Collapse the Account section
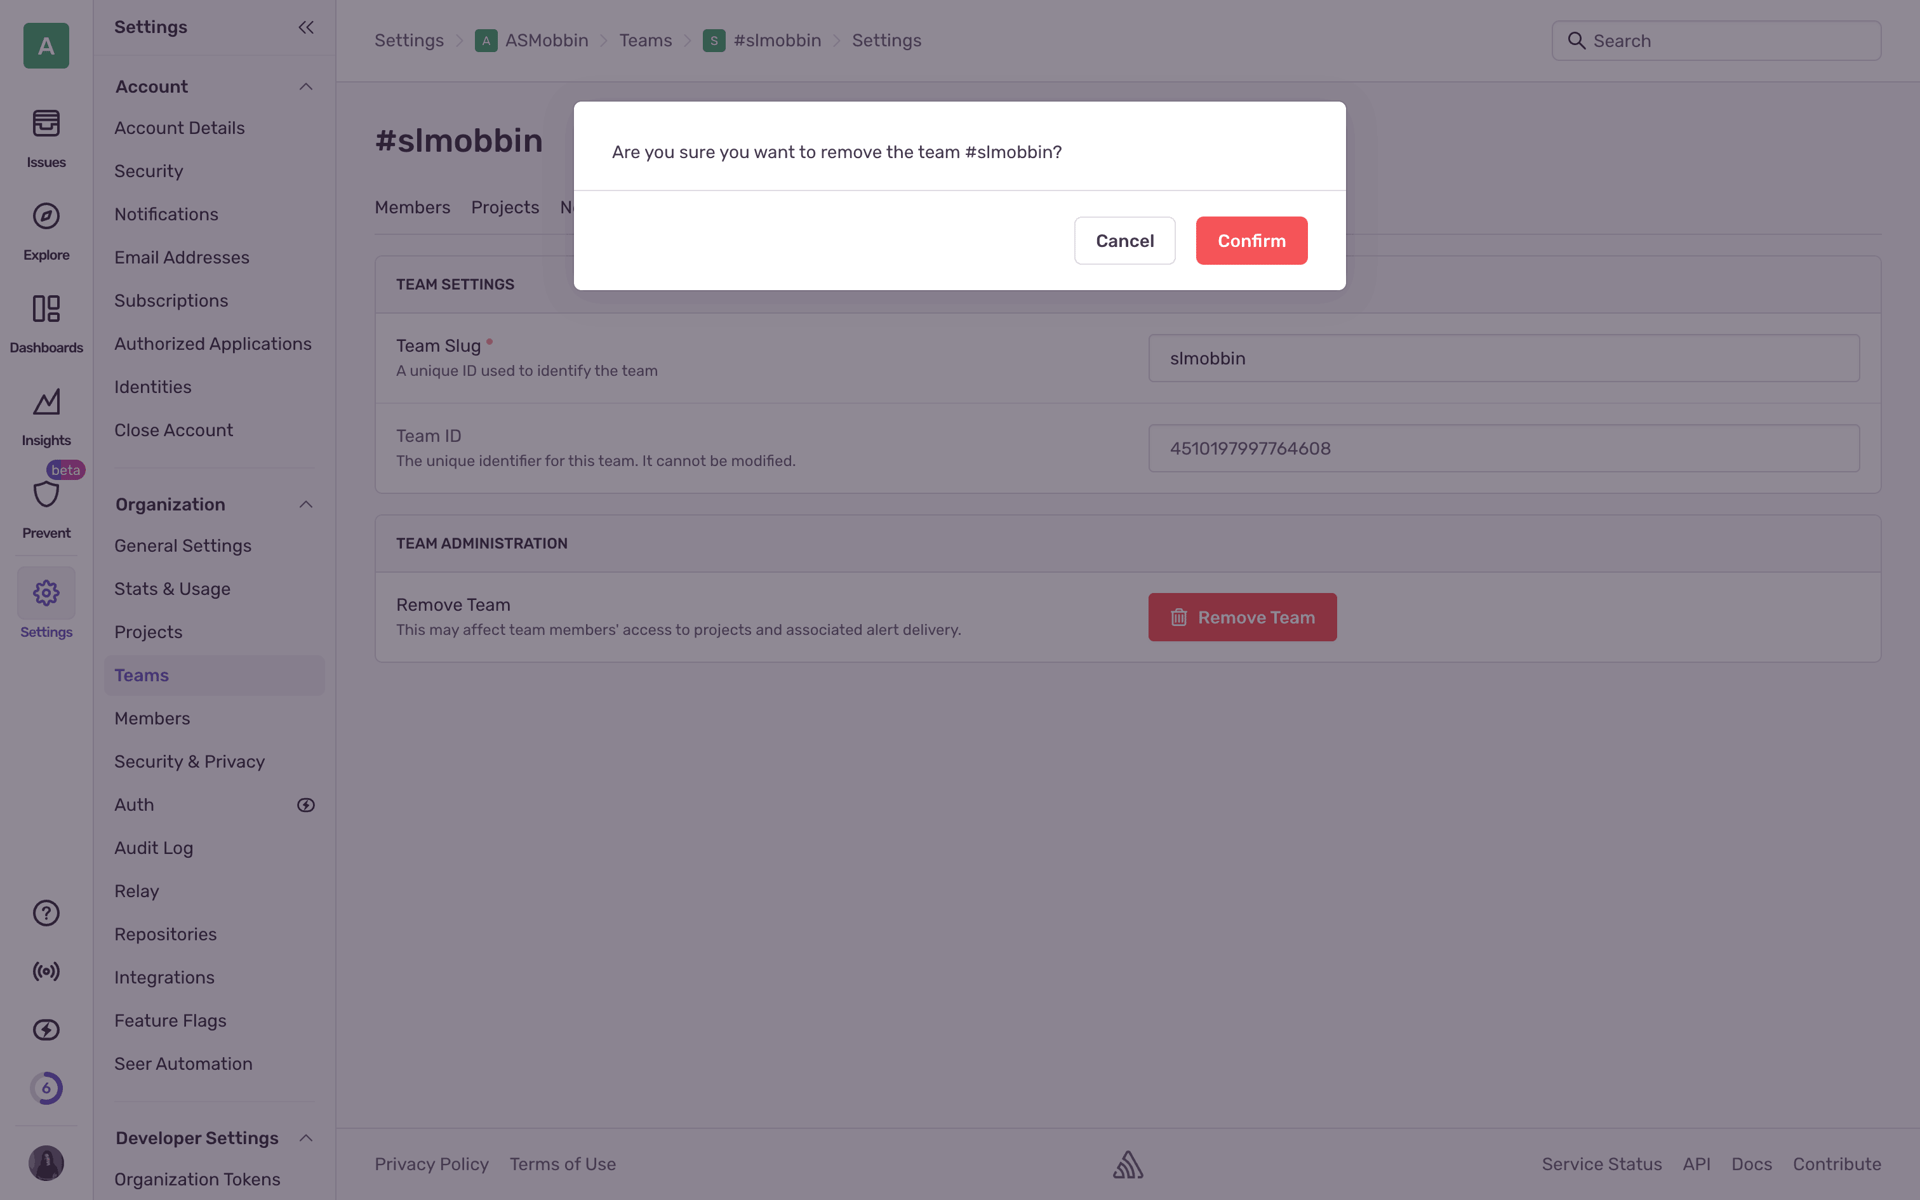The width and height of the screenshot is (1920, 1200). tap(306, 87)
